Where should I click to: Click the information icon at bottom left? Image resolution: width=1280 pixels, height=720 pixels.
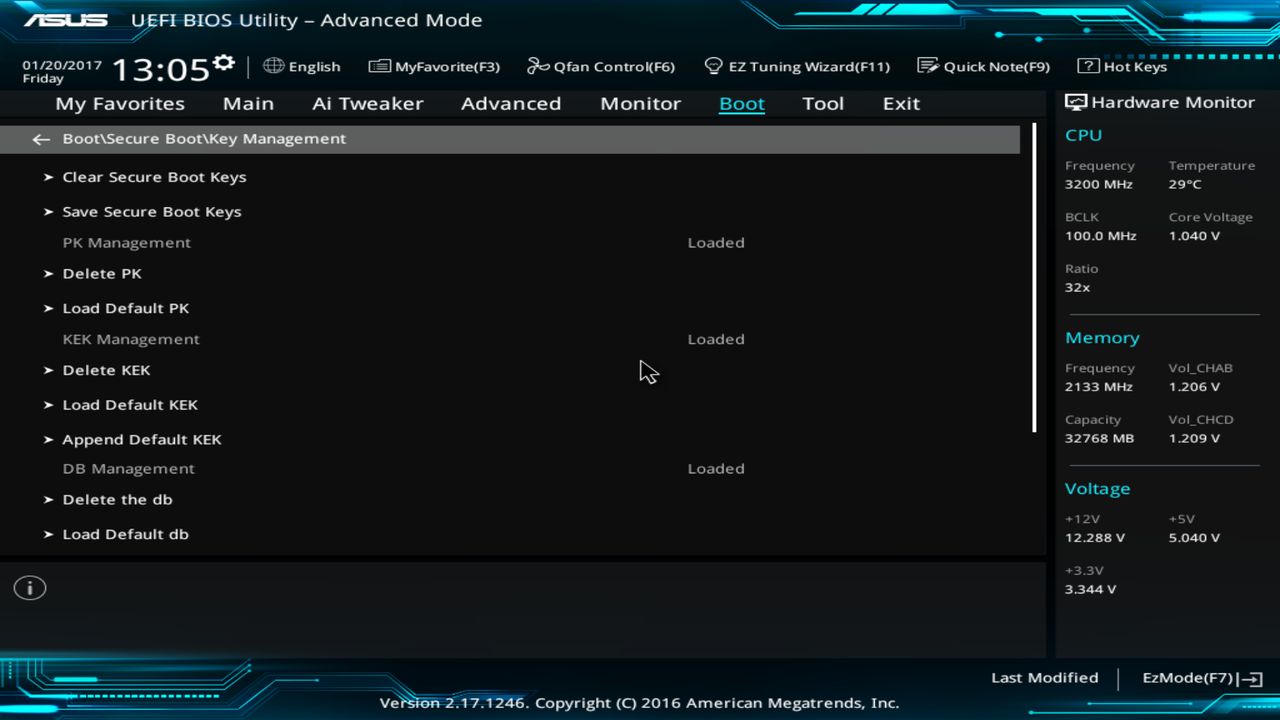(x=29, y=588)
